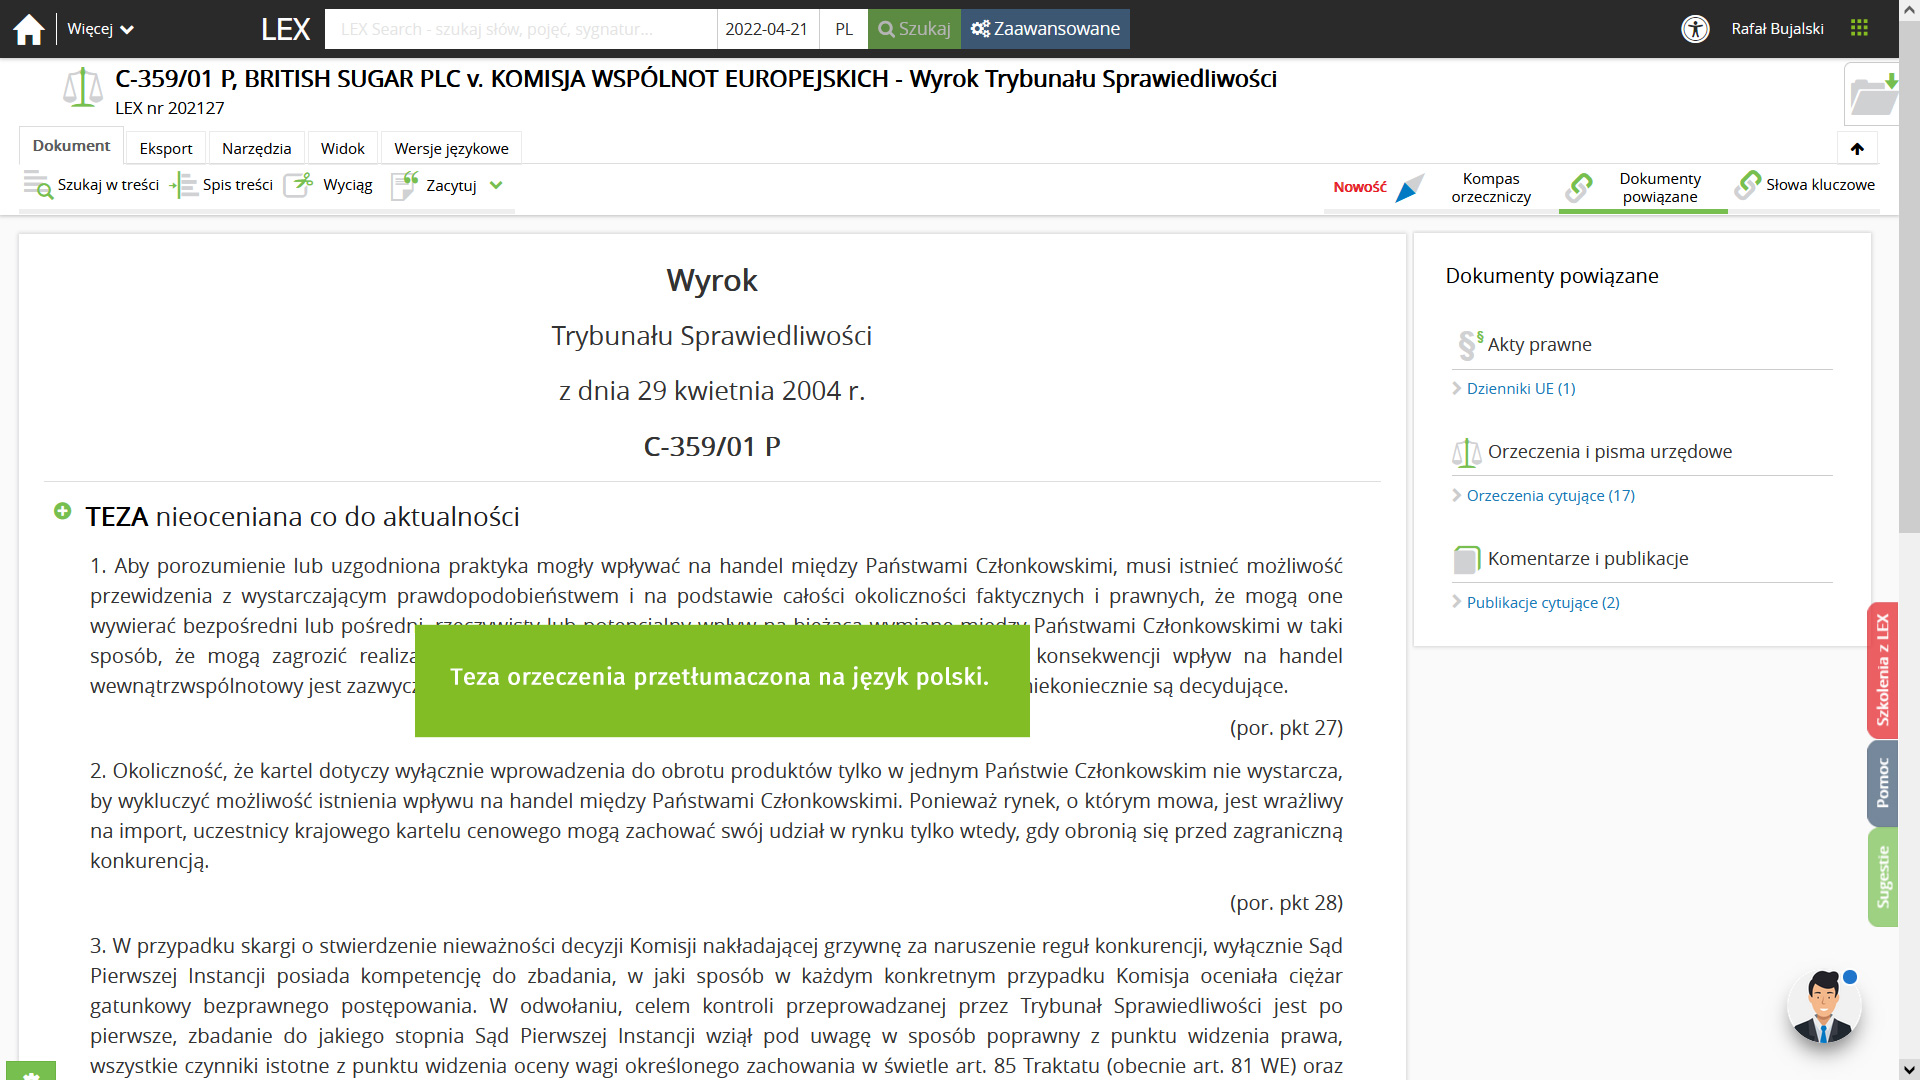Expand the TEZA section plus icon
The image size is (1920, 1080).
coord(62,511)
